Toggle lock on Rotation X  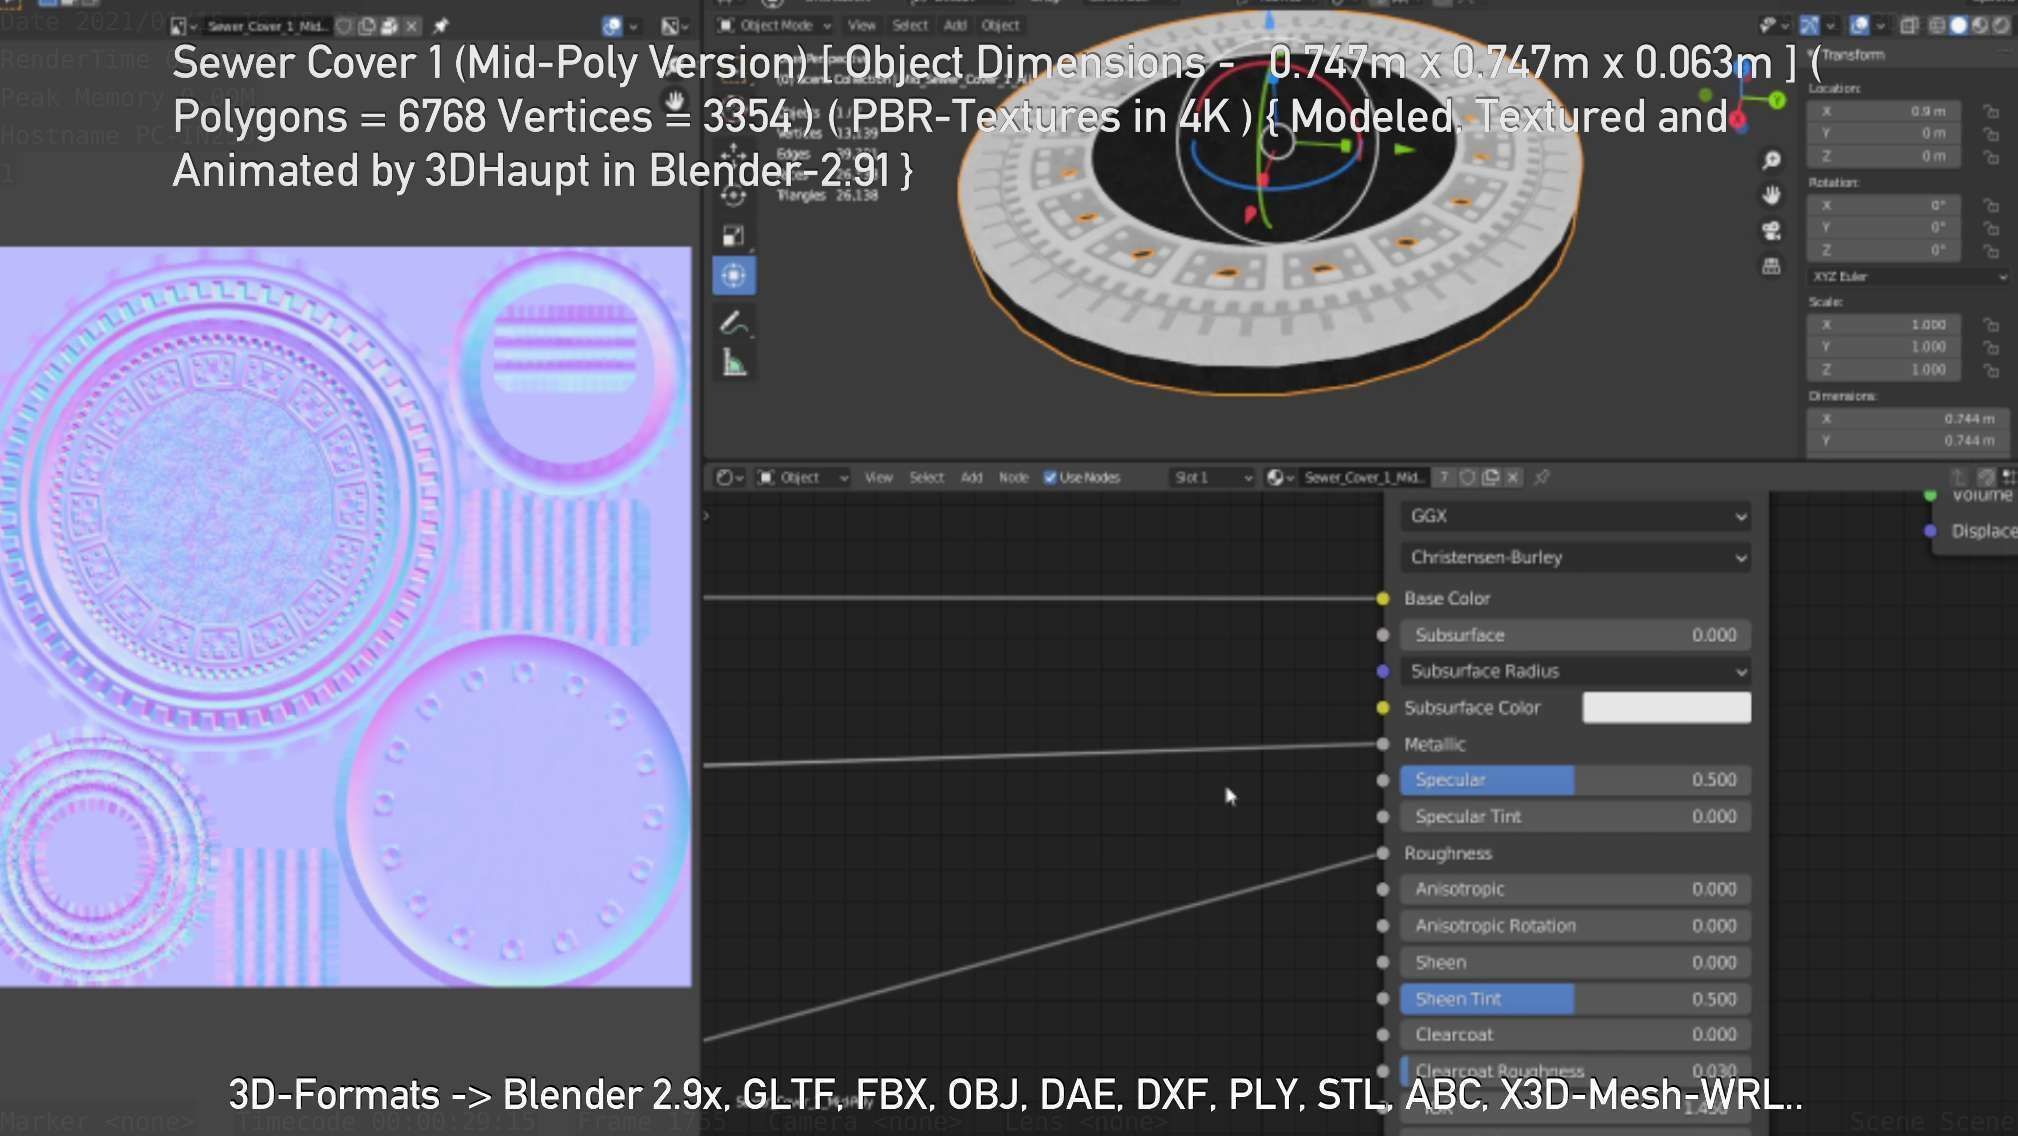pyautogui.click(x=1991, y=205)
